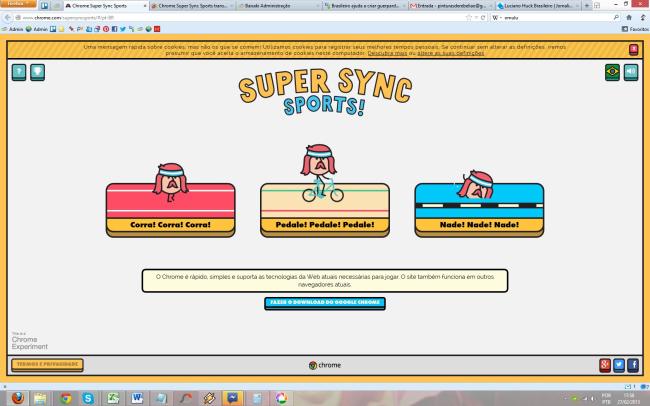This screenshot has width=650, height=406.
Task: Go to the browser home page
Action: [x=629, y=18]
